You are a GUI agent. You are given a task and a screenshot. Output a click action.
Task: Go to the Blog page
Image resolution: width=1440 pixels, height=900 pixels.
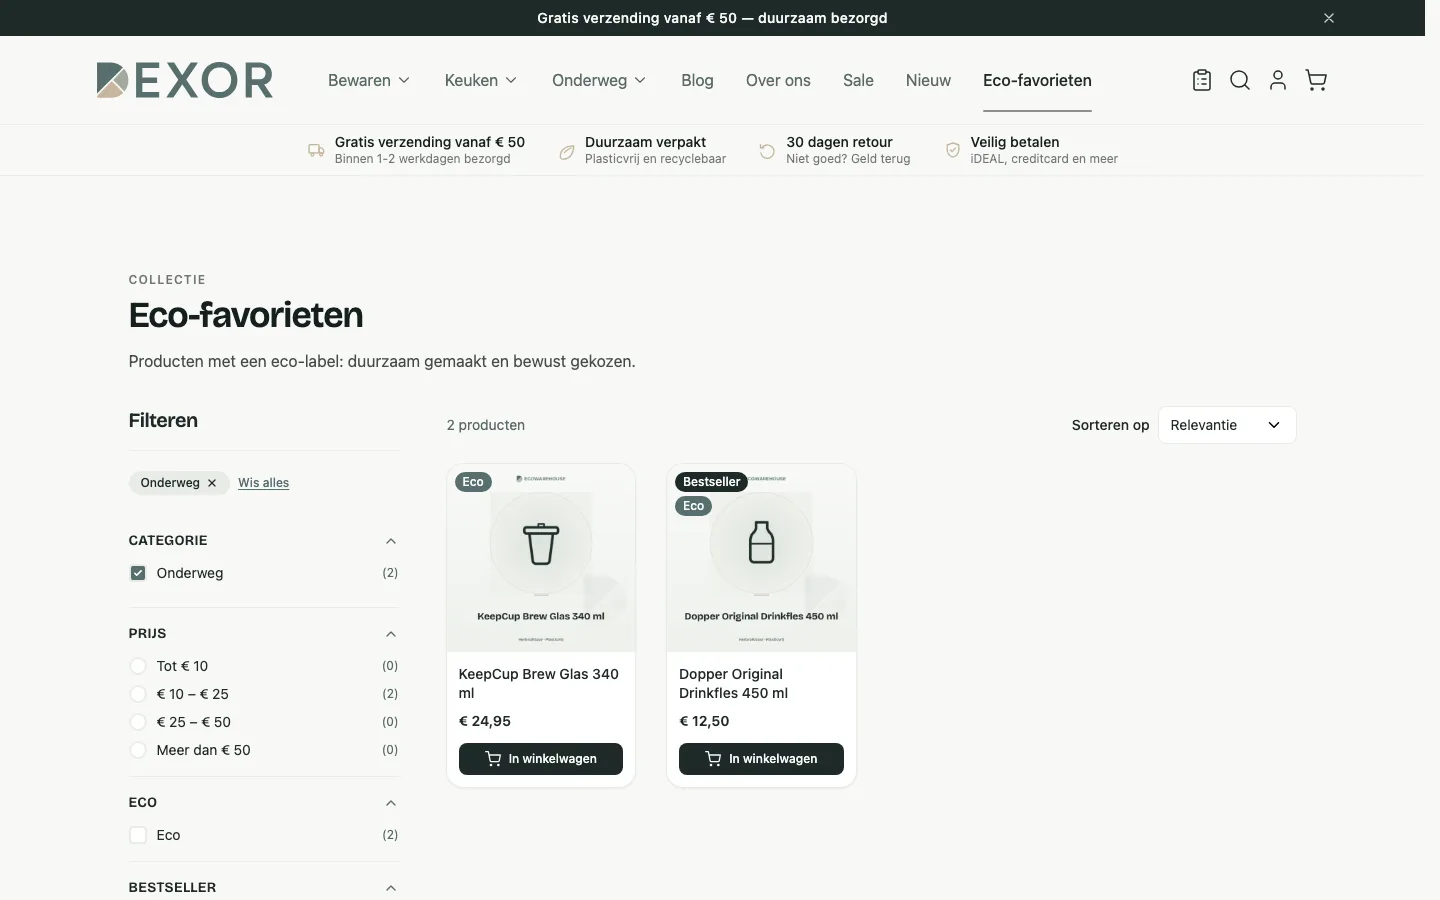pos(697,80)
